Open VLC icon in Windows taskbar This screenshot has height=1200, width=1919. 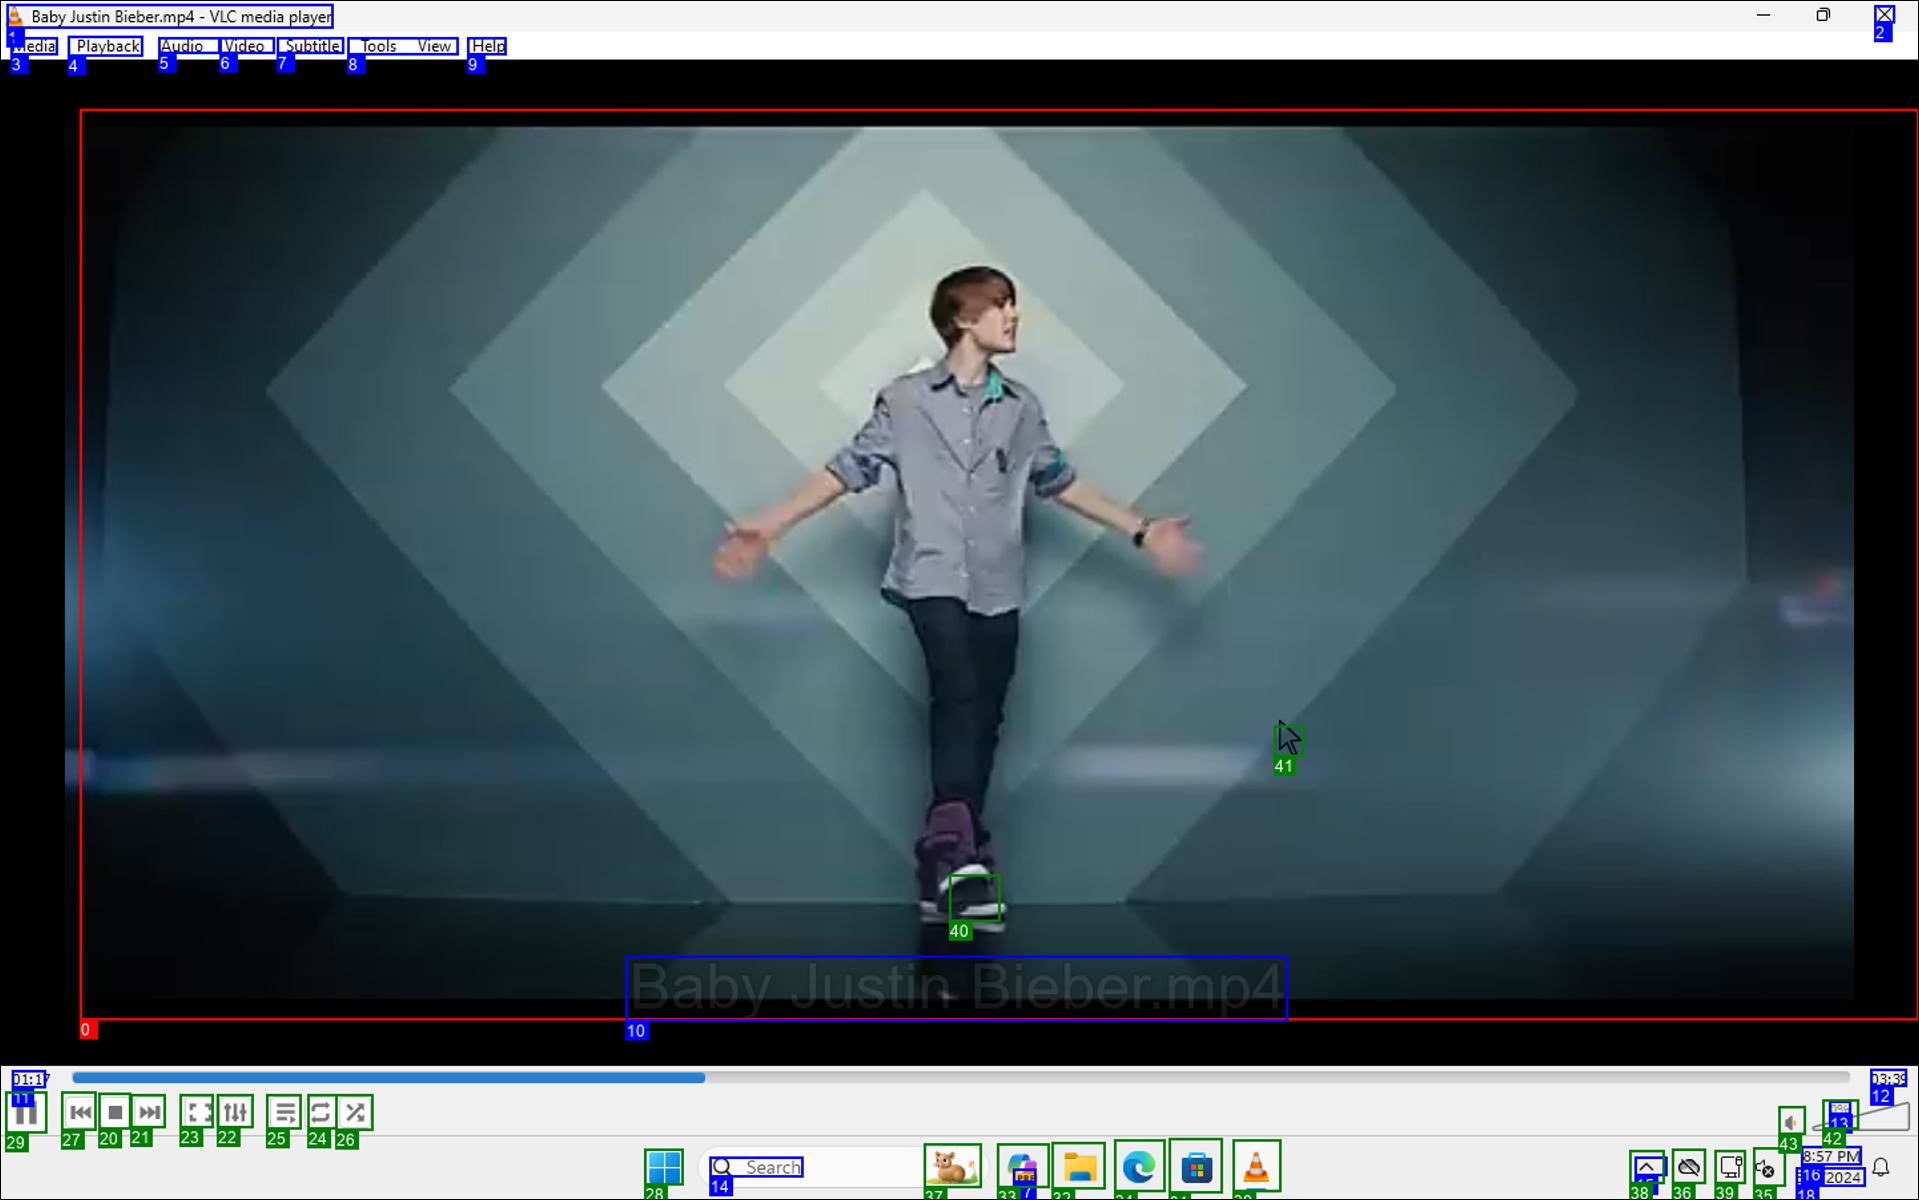(x=1256, y=1167)
